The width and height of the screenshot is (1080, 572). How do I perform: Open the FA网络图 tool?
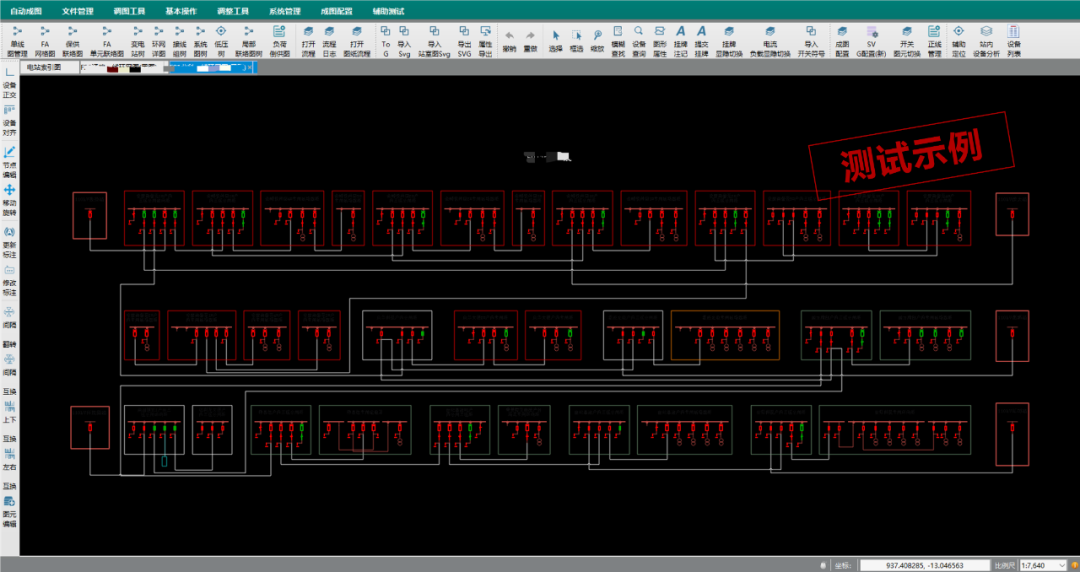45,39
